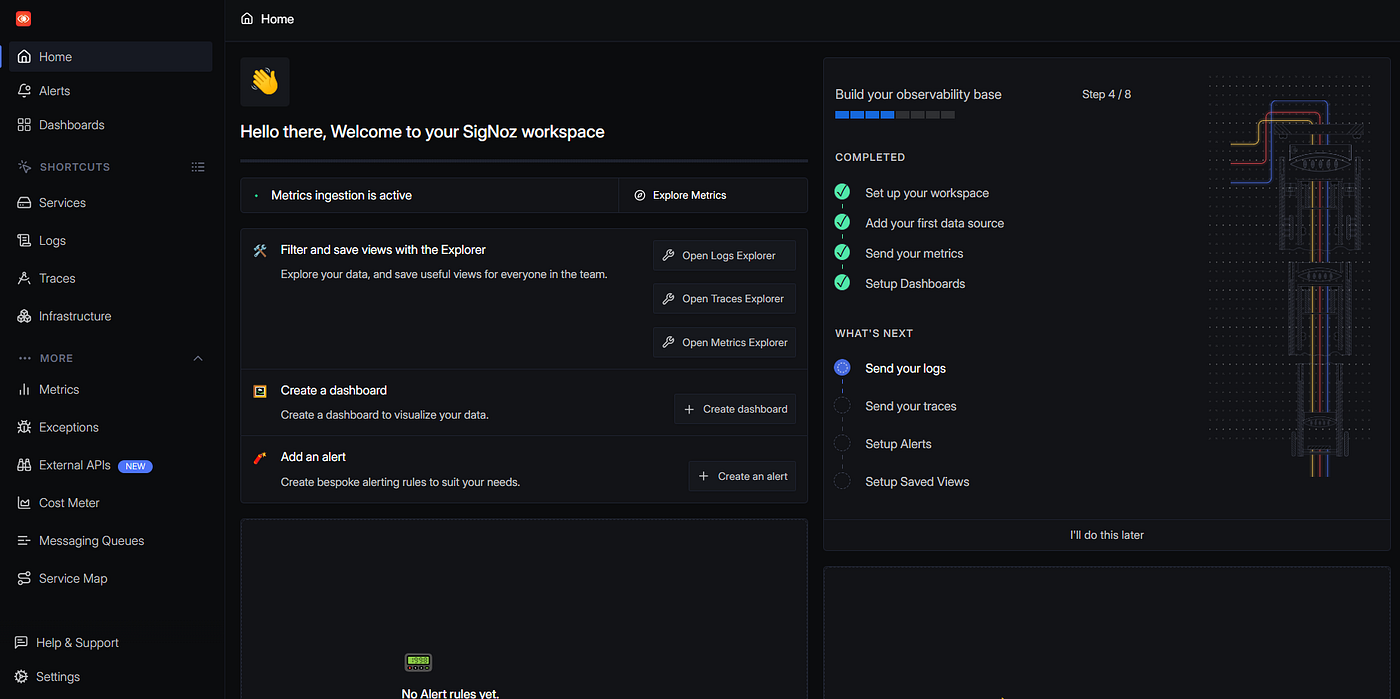1400x699 pixels.
Task: Select the Setup Saved Views step circle
Action: [x=842, y=481]
